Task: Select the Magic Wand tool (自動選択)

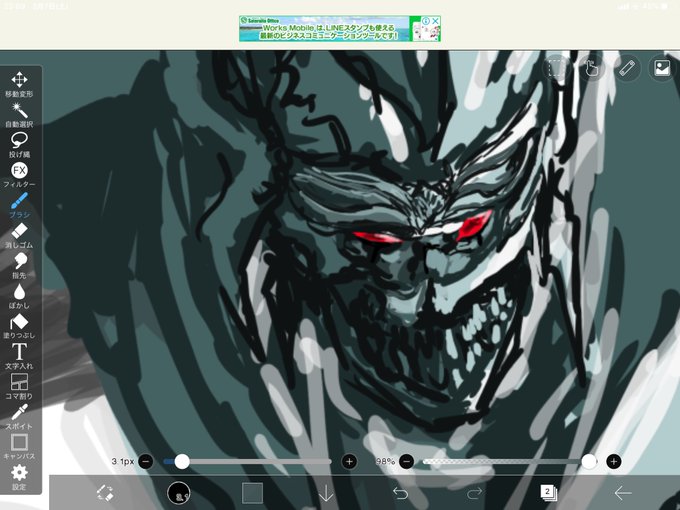Action: click(19, 114)
